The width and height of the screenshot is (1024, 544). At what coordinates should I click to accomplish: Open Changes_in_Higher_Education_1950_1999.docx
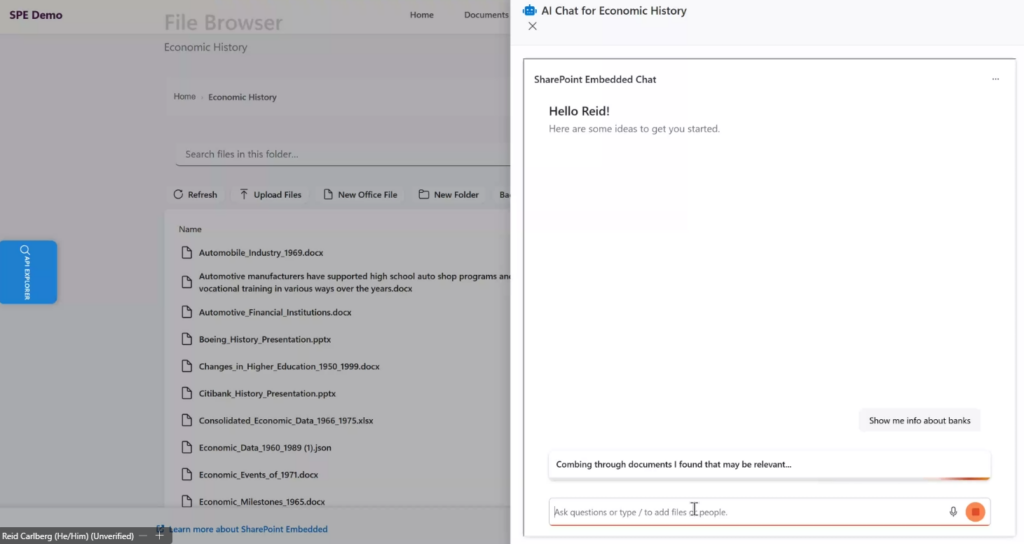[x=289, y=366]
